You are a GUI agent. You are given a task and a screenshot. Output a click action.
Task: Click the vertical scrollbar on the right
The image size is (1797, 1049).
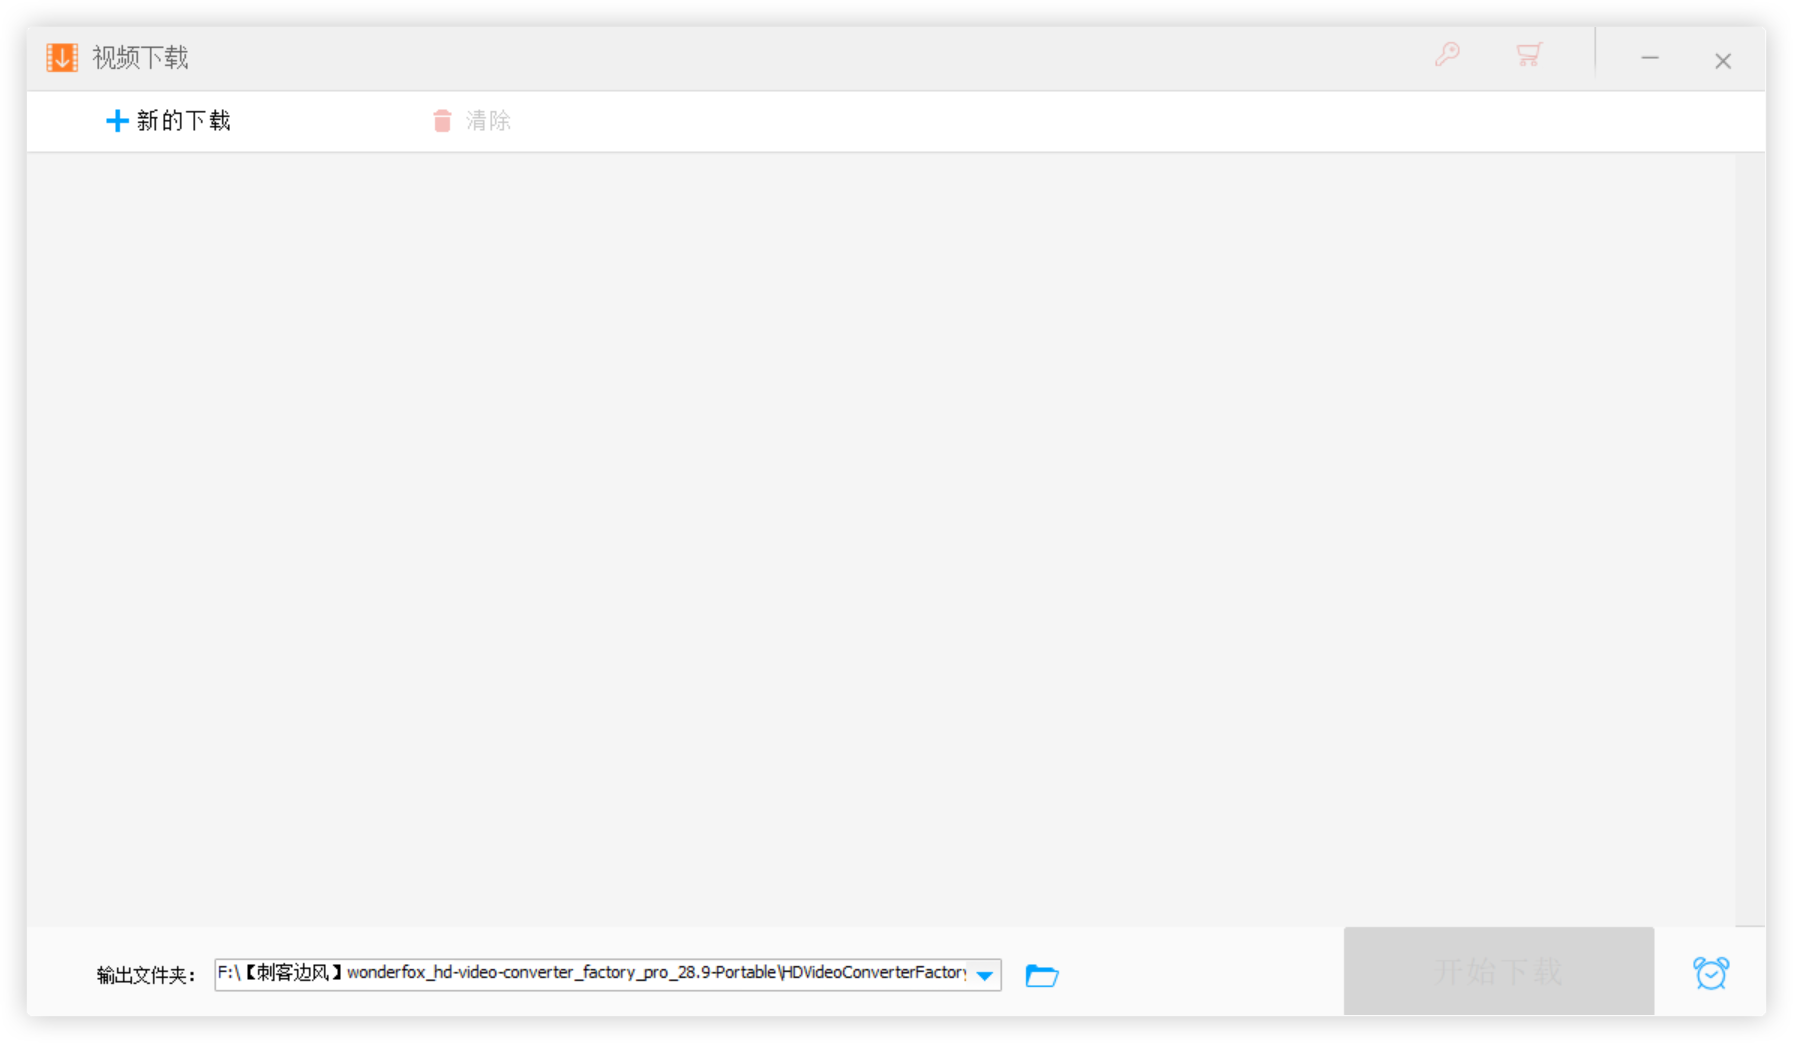pyautogui.click(x=1750, y=539)
